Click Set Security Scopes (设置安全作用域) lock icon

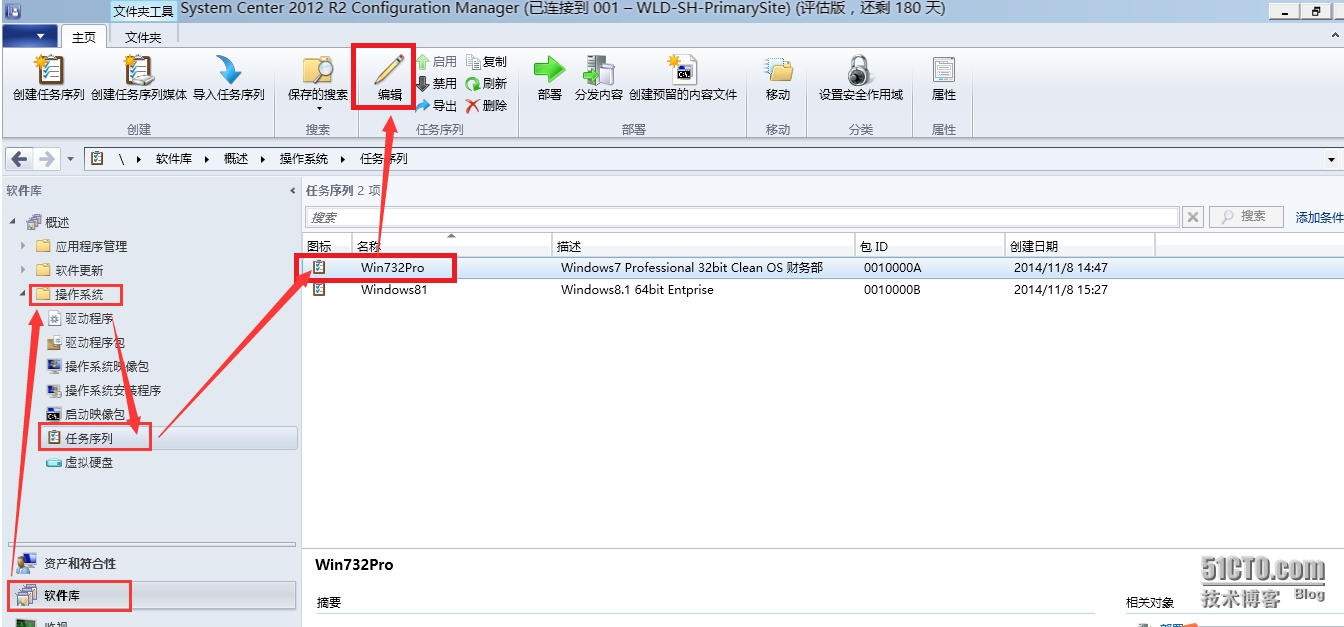pos(860,69)
